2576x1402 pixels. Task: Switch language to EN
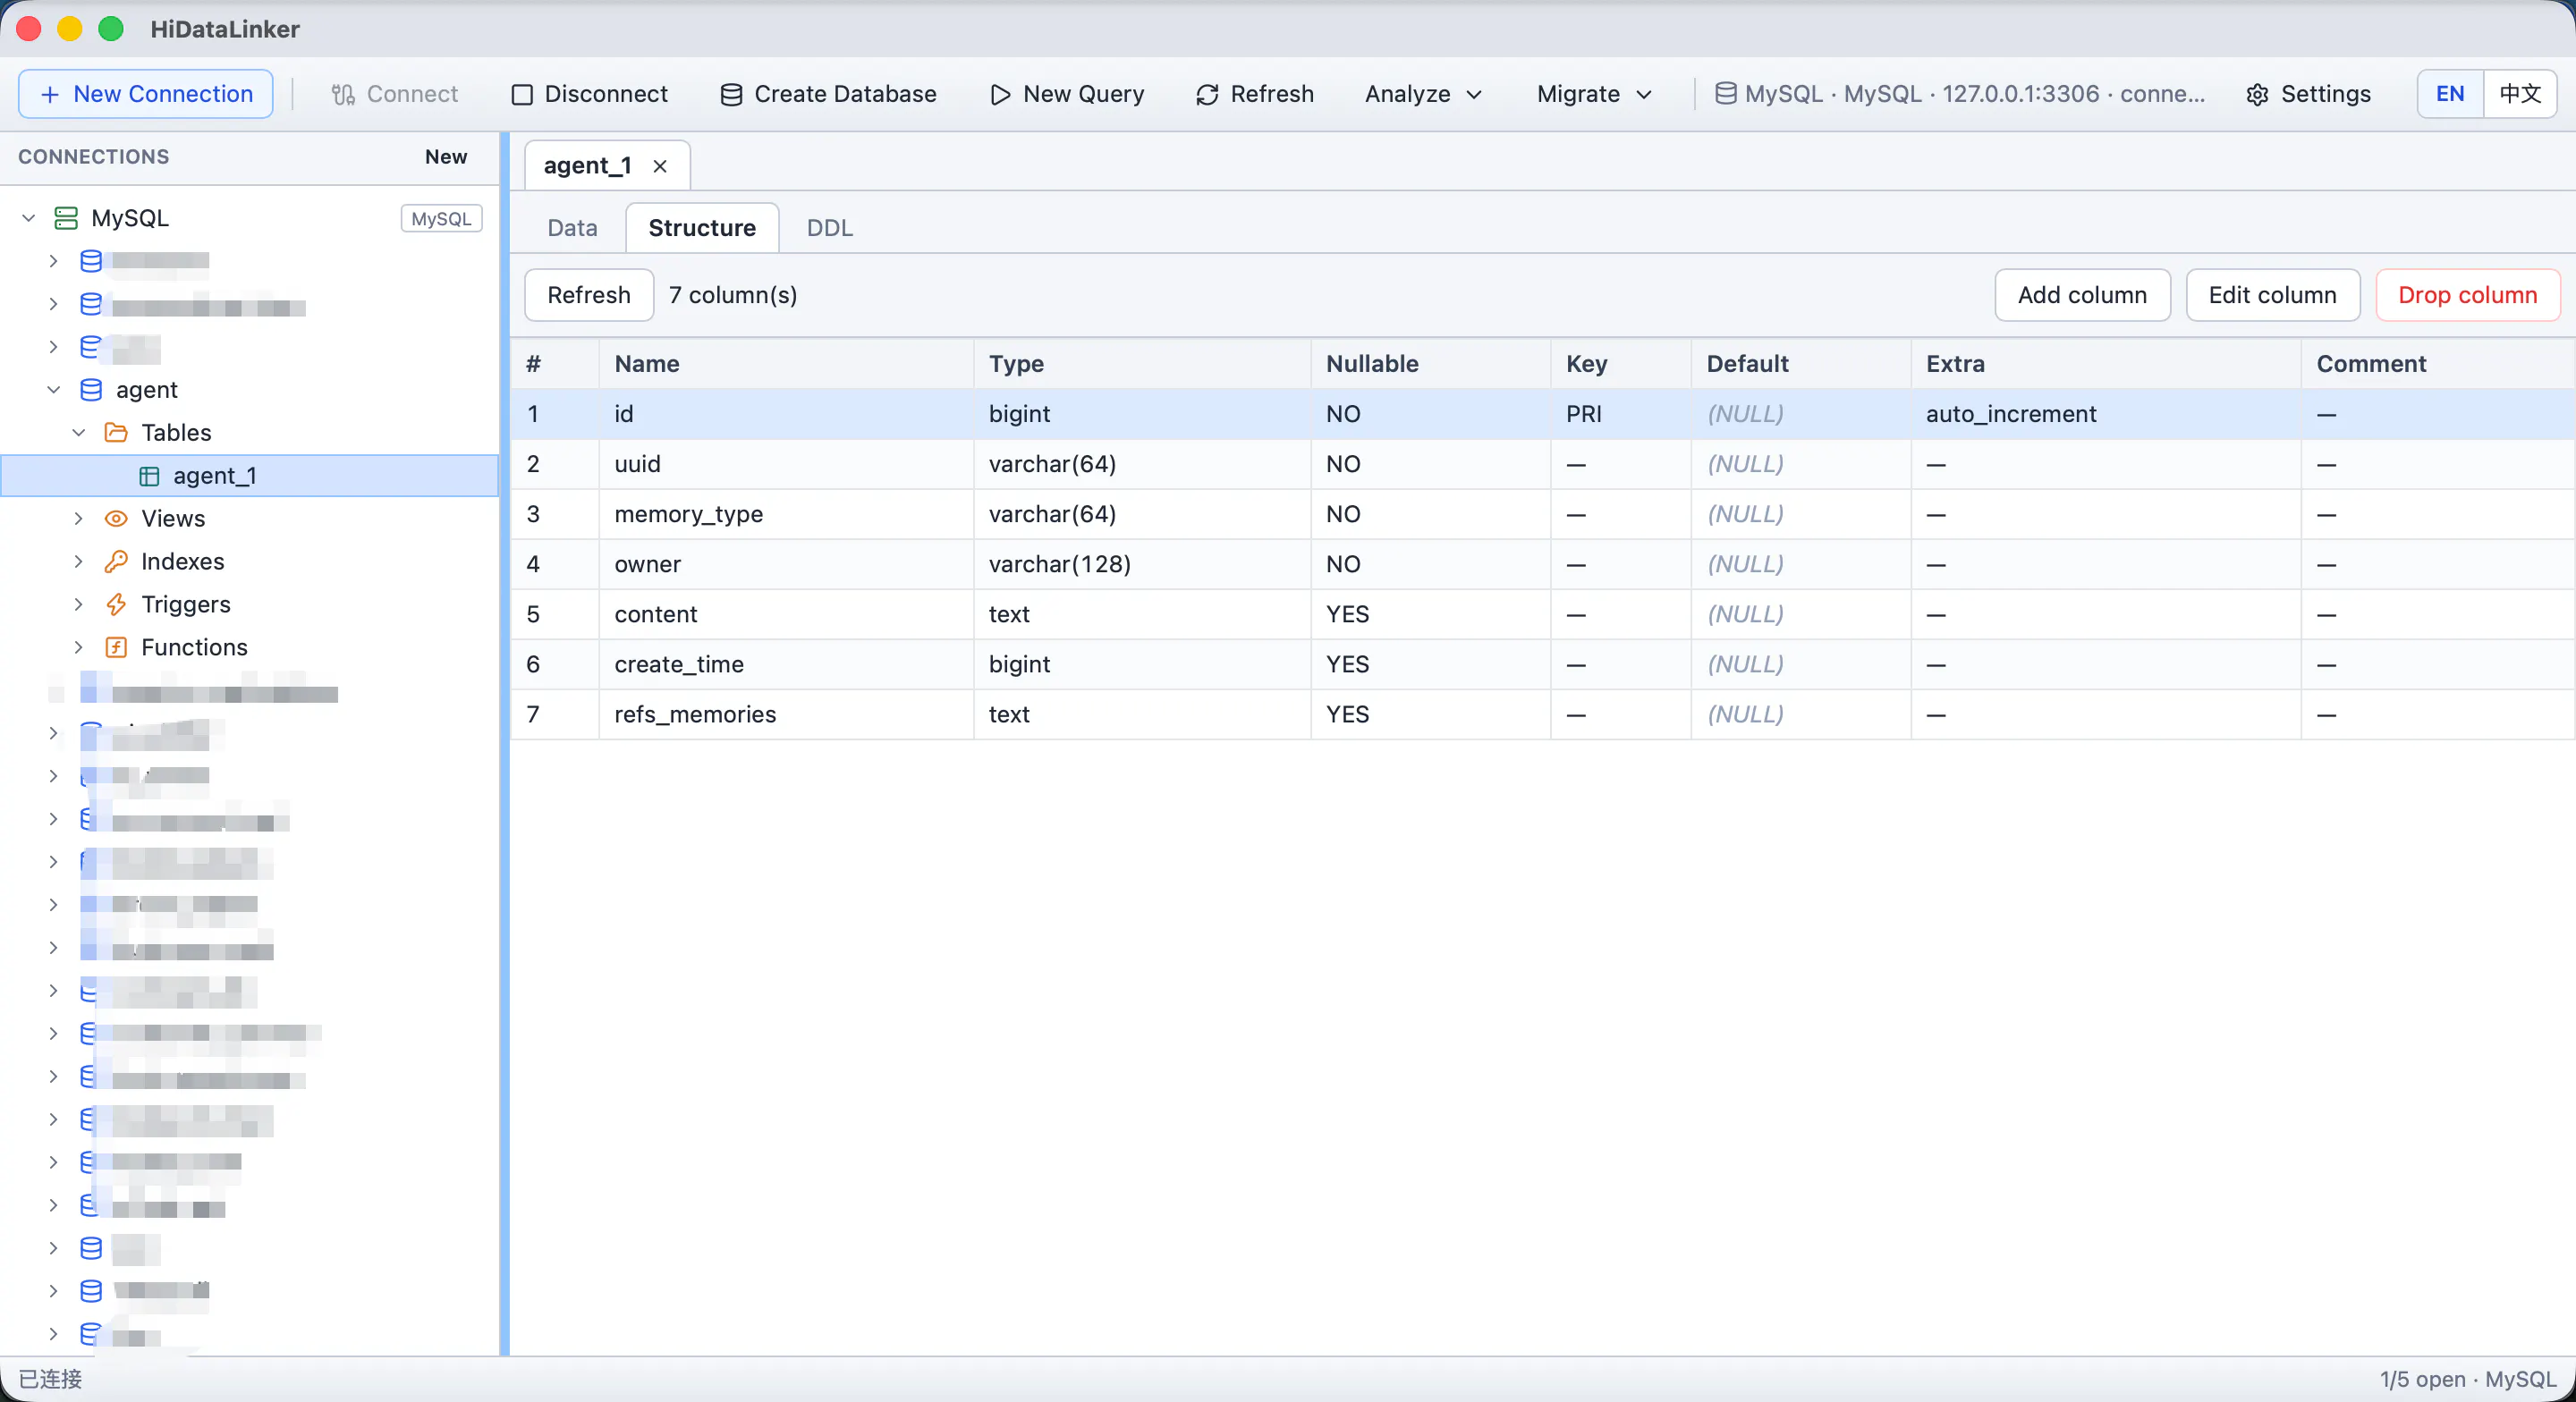click(2450, 94)
